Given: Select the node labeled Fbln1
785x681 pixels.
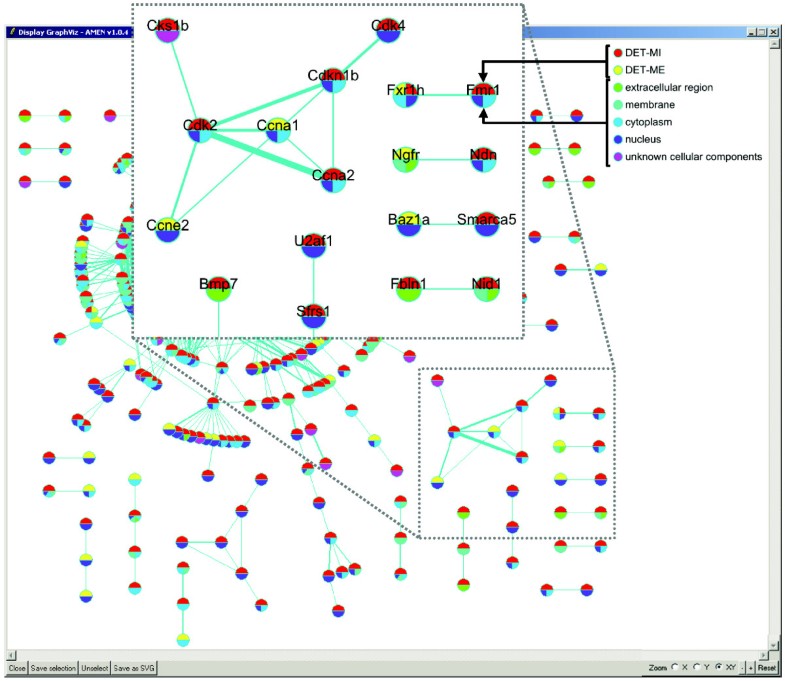Looking at the screenshot, I should [408, 289].
